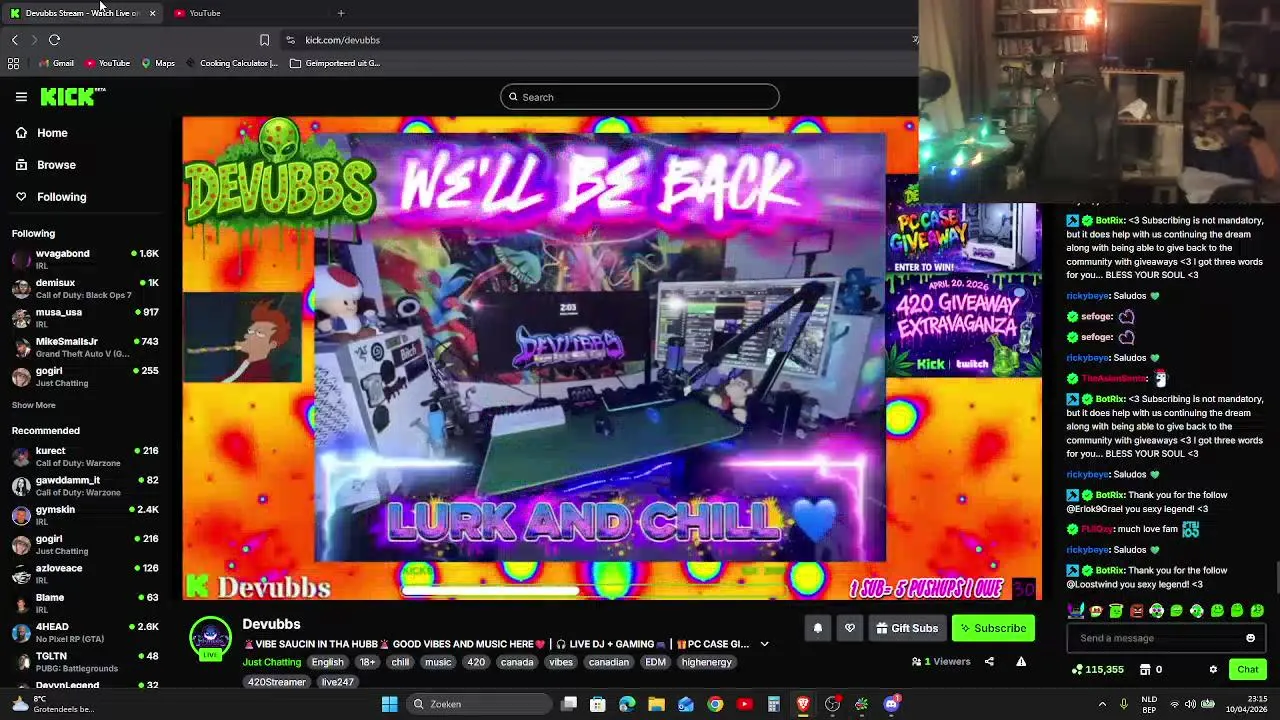Open the Just Chatting category link
This screenshot has height=720, width=1280.
tap(271, 662)
